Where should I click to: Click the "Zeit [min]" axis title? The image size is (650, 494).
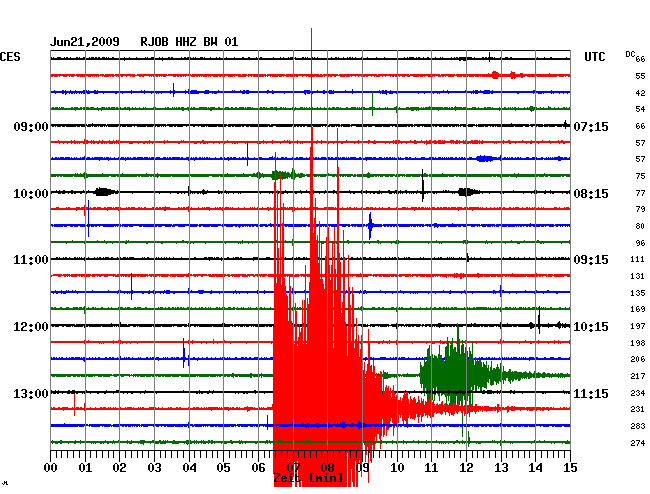[308, 478]
